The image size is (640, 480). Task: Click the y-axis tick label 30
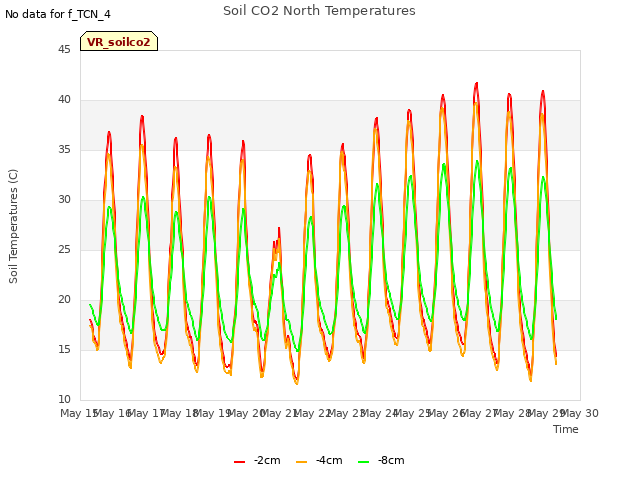[x=64, y=200]
